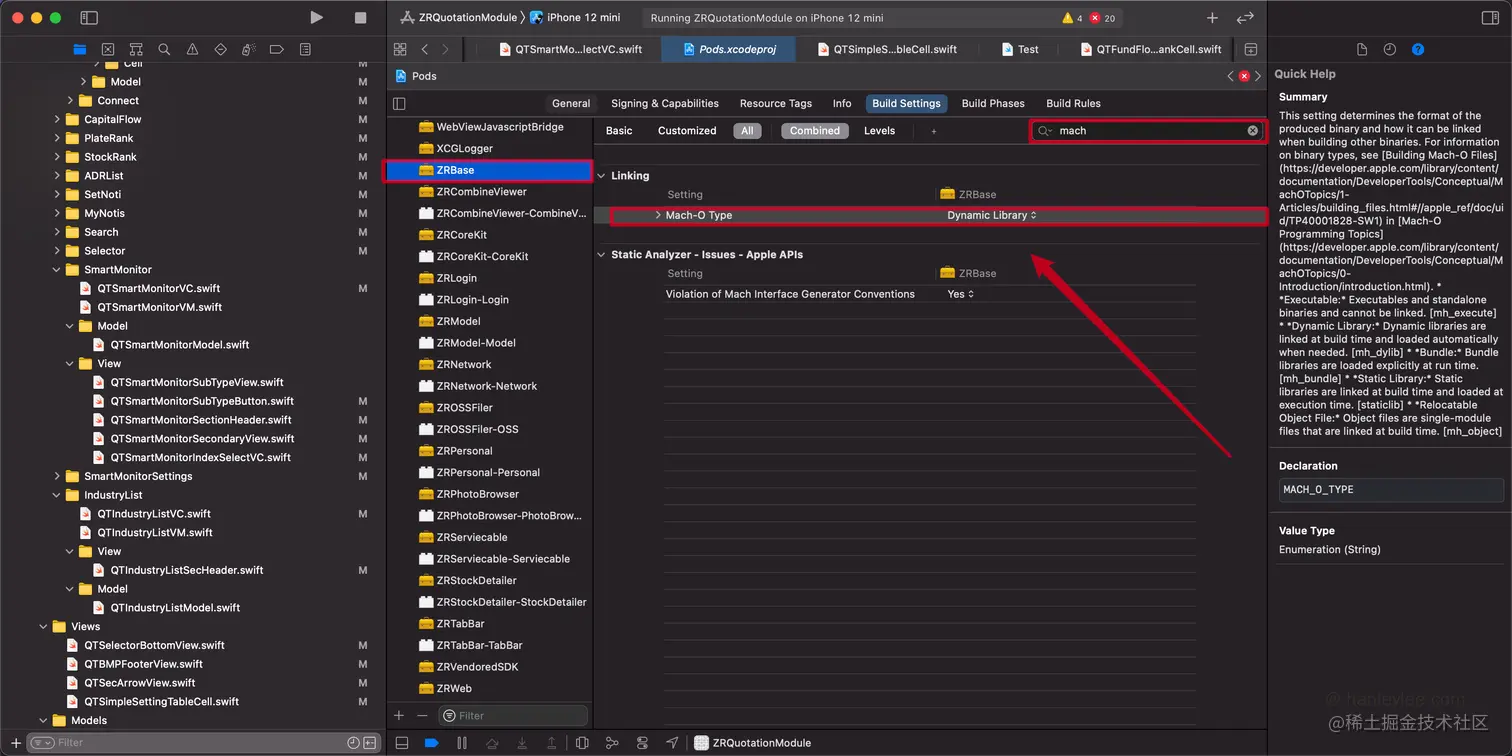1512x756 pixels.
Task: Go back in editor history
Action: pos(425,49)
